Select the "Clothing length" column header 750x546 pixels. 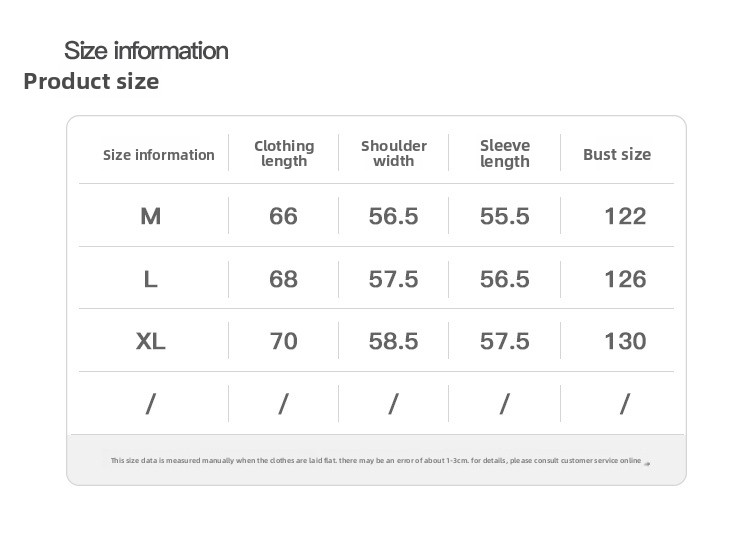(284, 154)
